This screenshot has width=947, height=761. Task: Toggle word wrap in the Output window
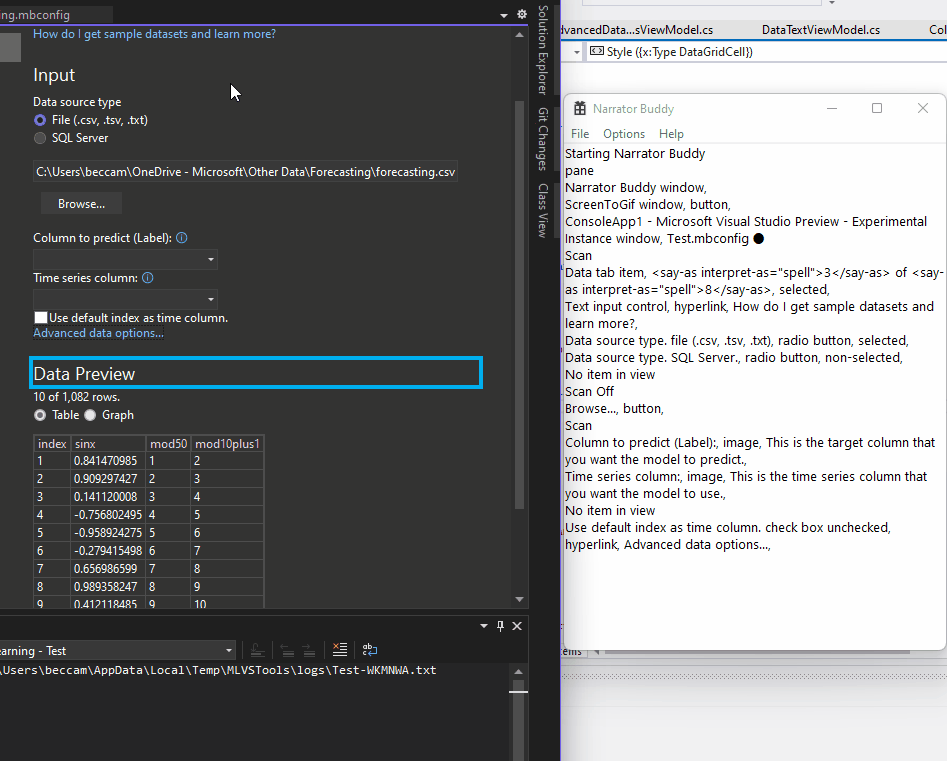pos(370,650)
